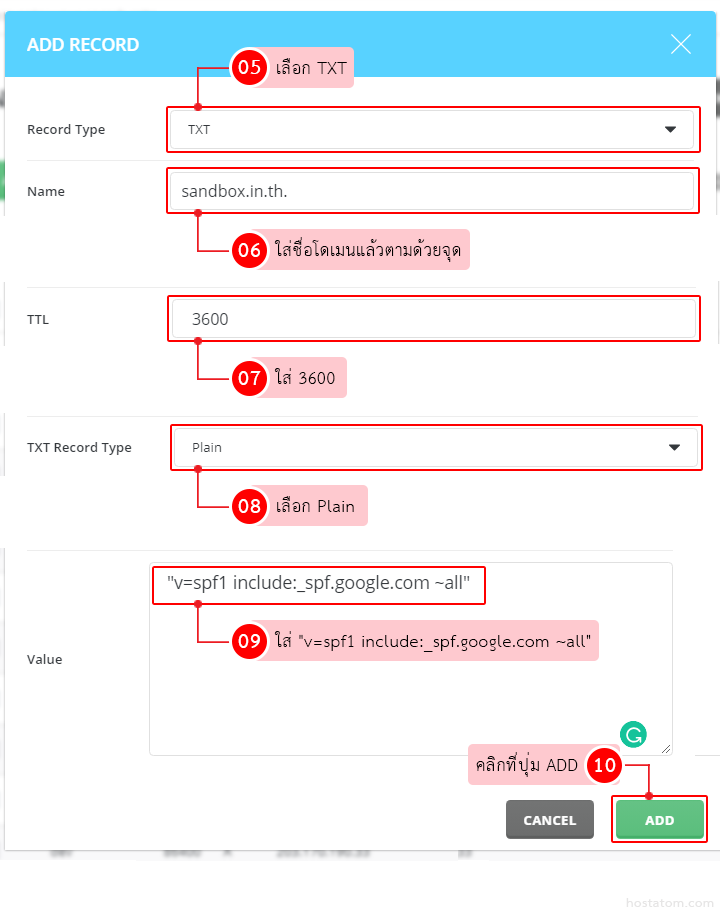Select the red step 07 badge
This screenshot has width=720, height=912.
coord(248,378)
